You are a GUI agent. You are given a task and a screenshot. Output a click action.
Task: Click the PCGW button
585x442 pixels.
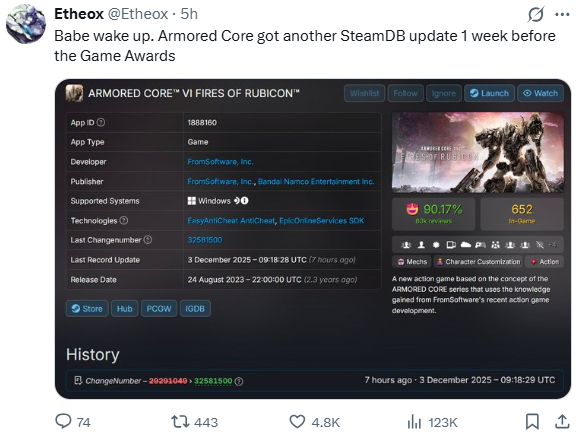[159, 308]
